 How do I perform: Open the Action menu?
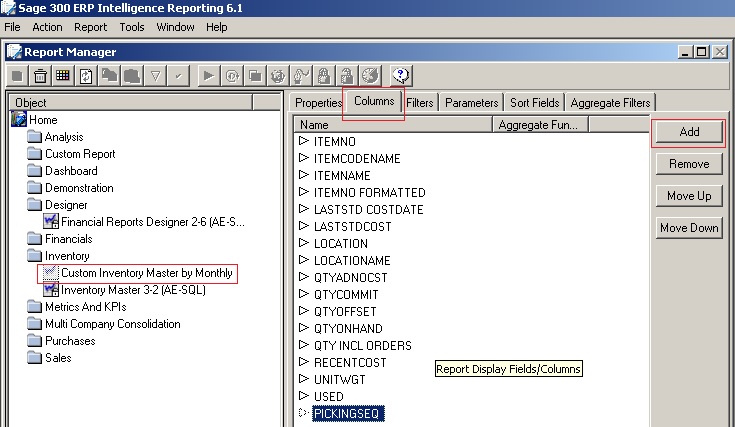pos(47,27)
